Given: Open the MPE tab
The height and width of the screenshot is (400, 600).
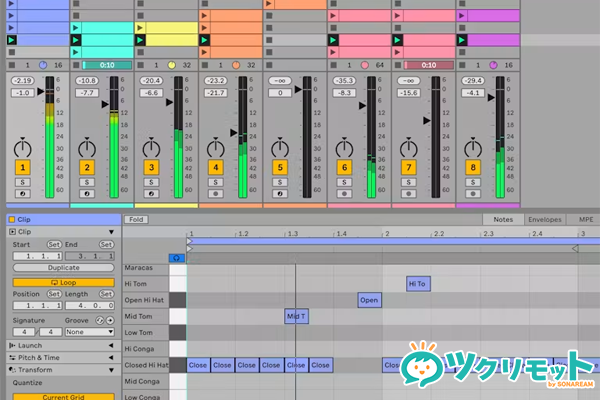Looking at the screenshot, I should pyautogui.click(x=586, y=219).
